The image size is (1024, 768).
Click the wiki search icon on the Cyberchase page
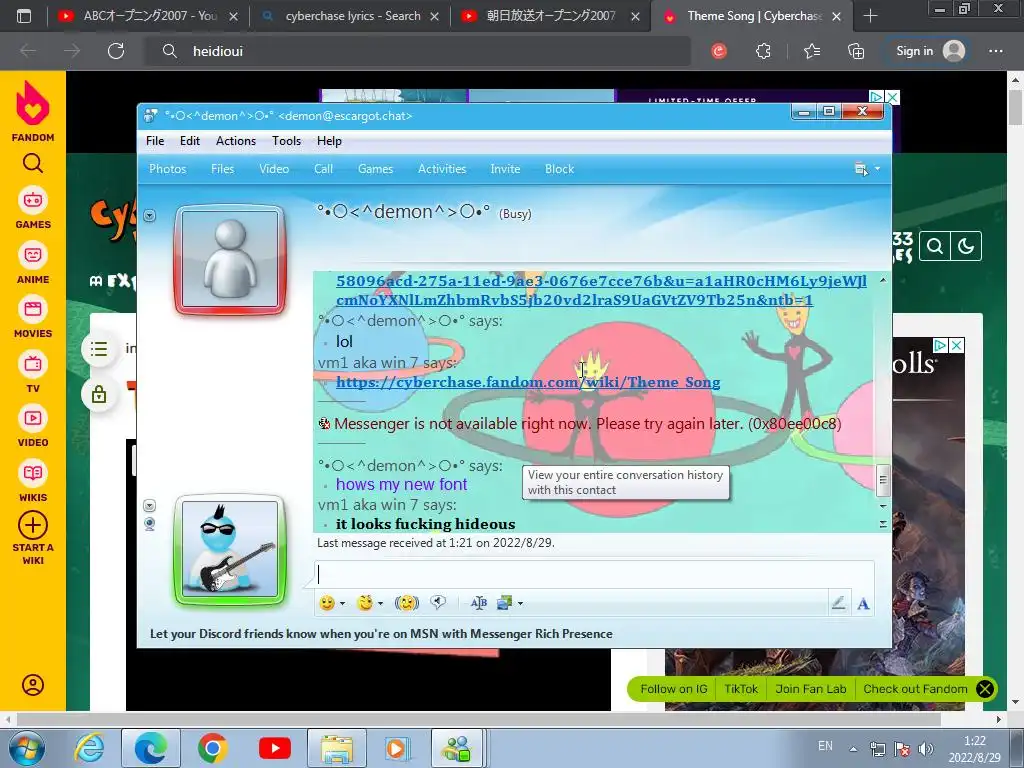click(x=935, y=246)
